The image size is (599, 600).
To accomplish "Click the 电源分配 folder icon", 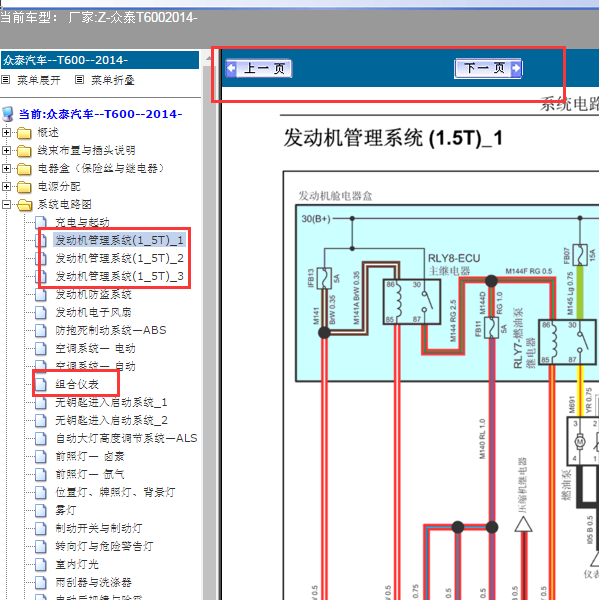I will pos(24,187).
